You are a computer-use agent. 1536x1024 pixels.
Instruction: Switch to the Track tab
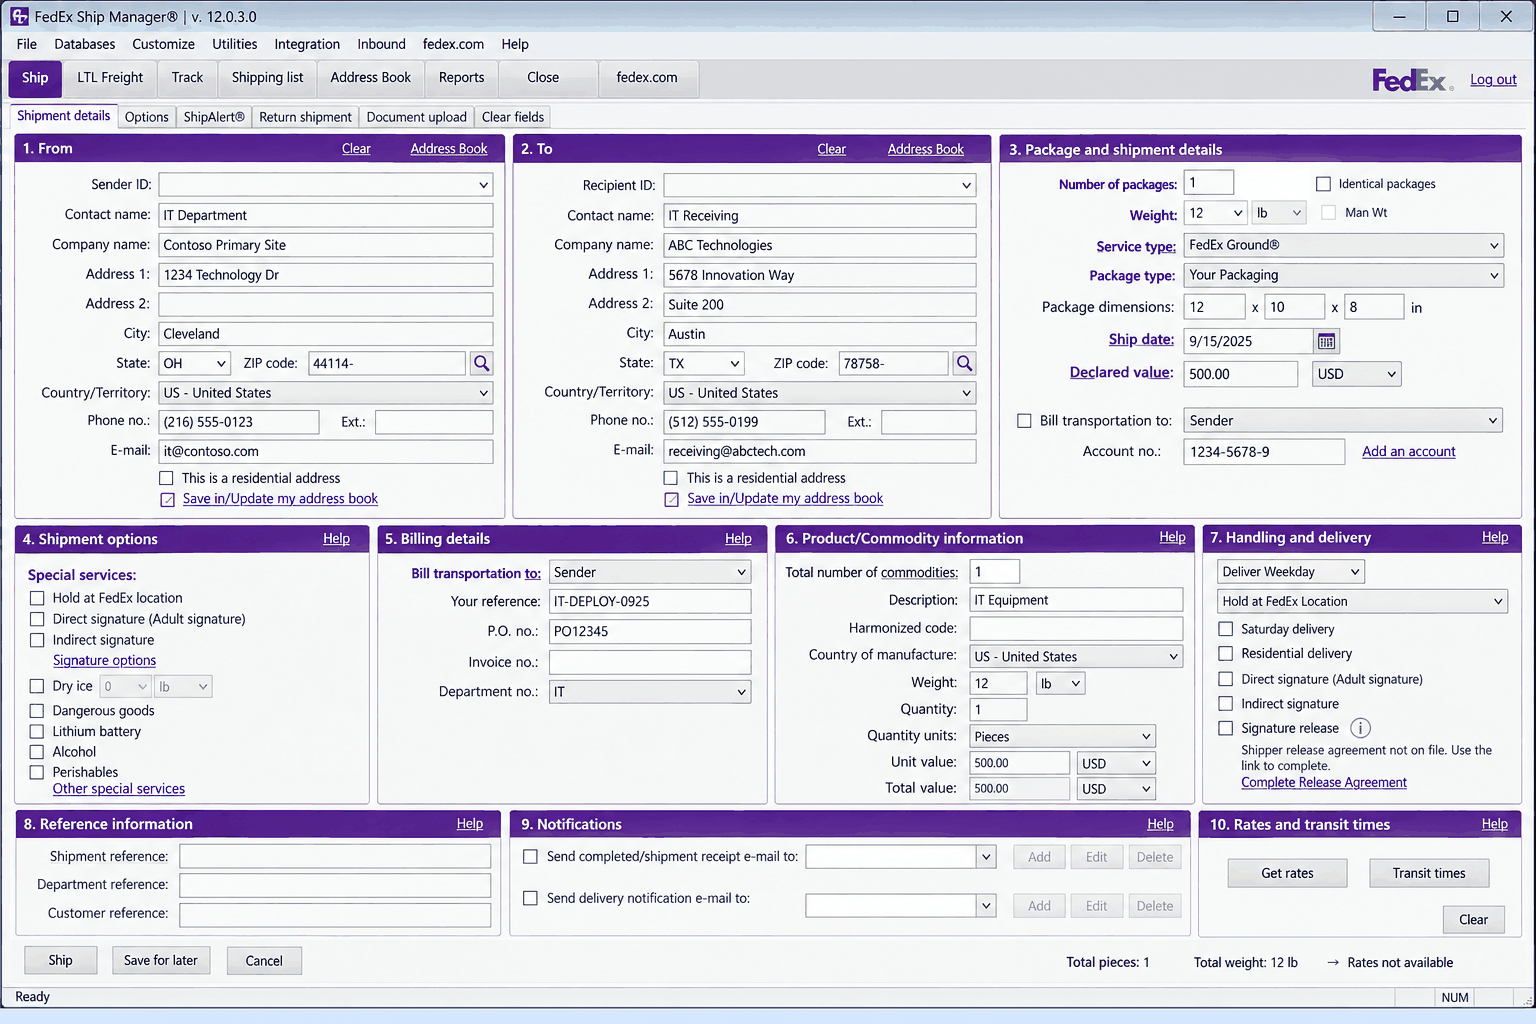(x=187, y=78)
